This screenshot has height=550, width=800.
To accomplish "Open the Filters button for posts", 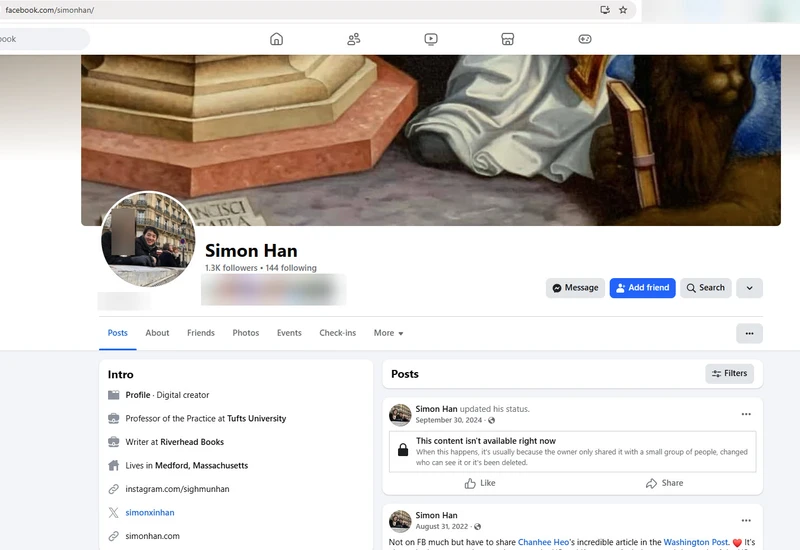I will tap(730, 373).
